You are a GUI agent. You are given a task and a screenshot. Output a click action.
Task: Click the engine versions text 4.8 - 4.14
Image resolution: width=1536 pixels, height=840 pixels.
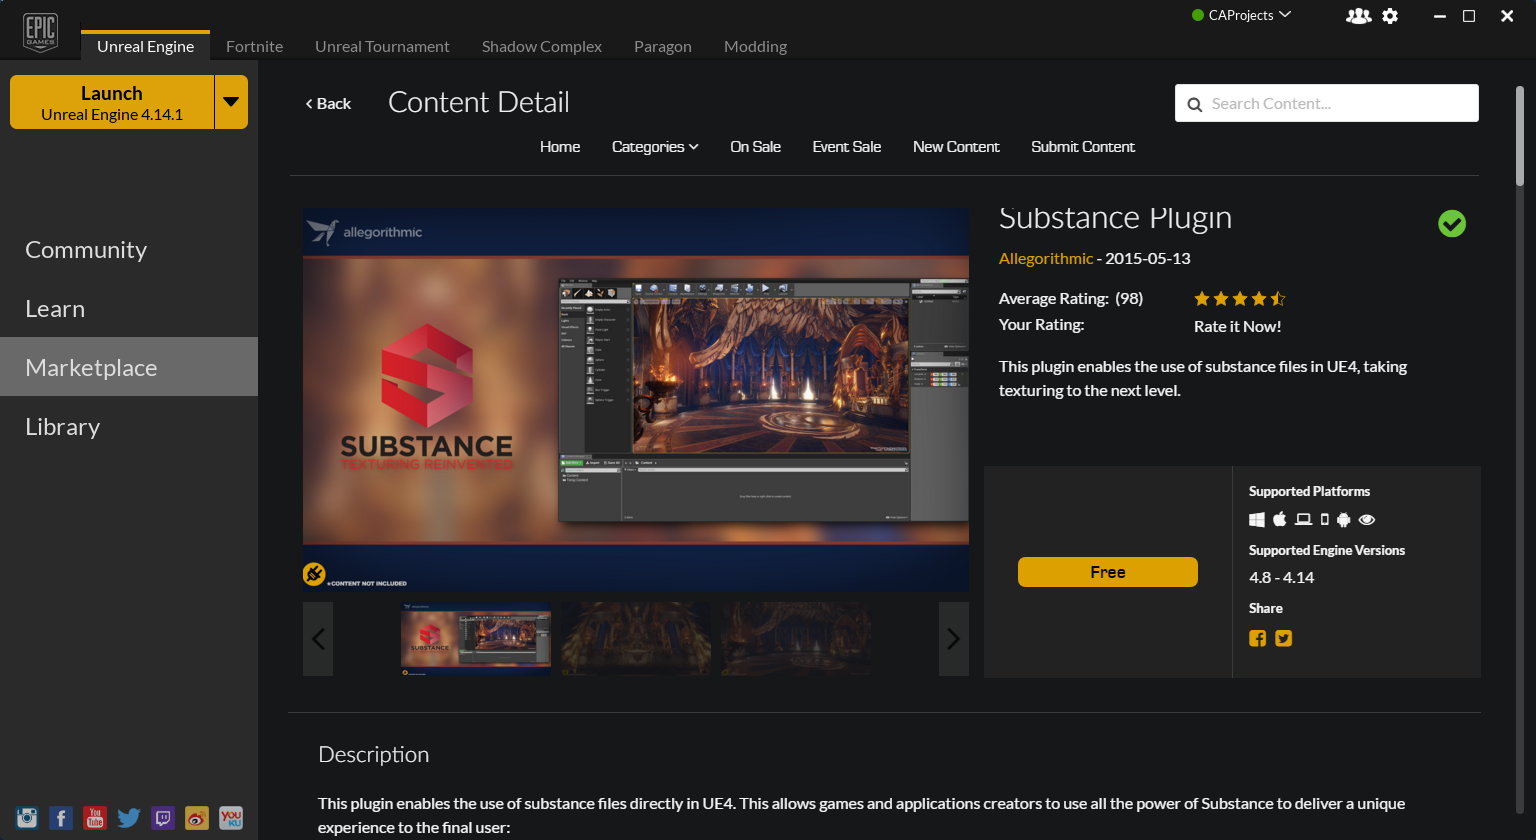[1281, 578]
